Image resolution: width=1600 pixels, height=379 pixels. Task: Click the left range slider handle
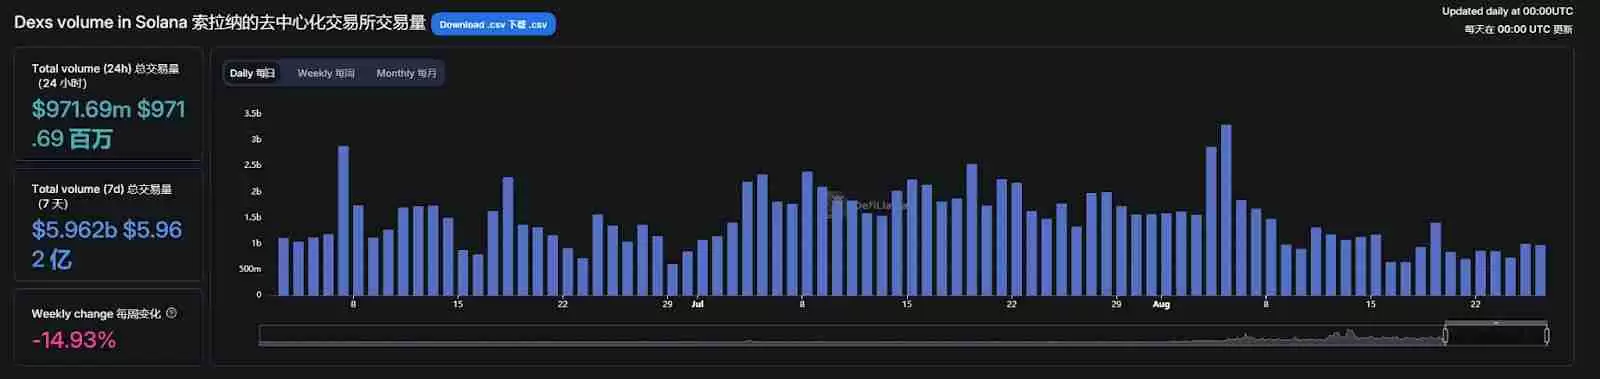(1445, 336)
